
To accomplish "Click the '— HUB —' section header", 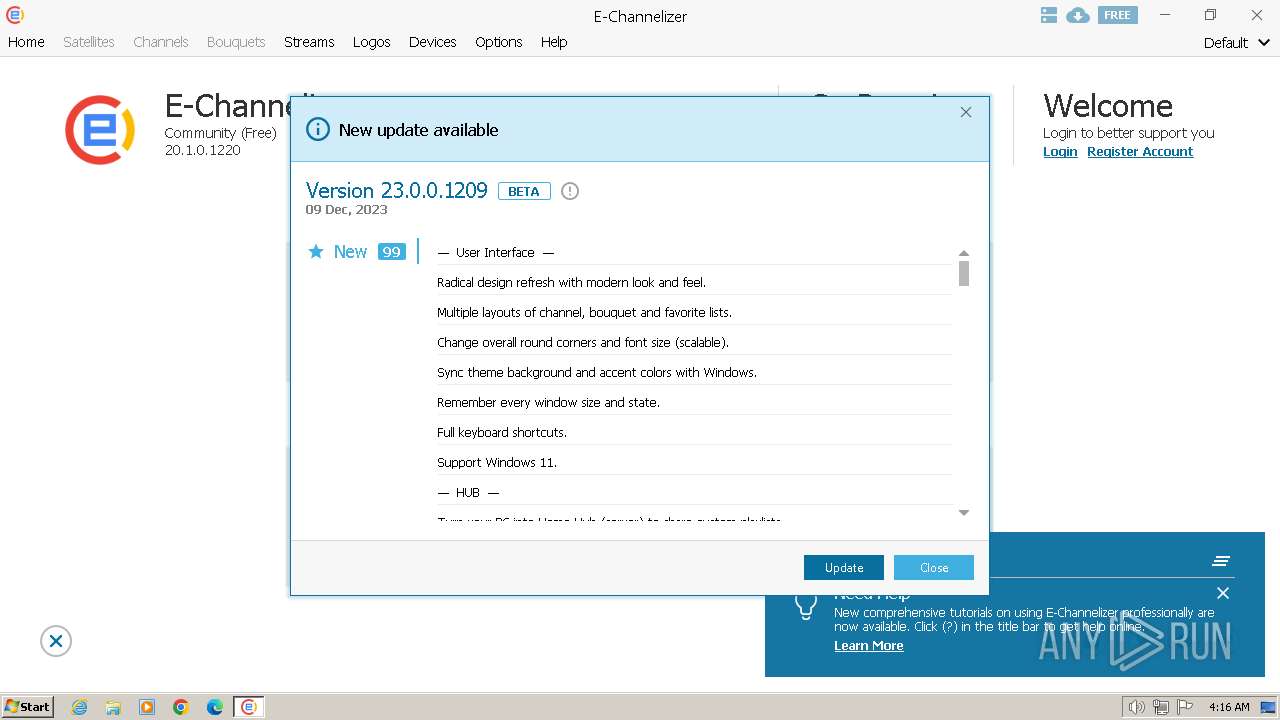I will click(468, 493).
